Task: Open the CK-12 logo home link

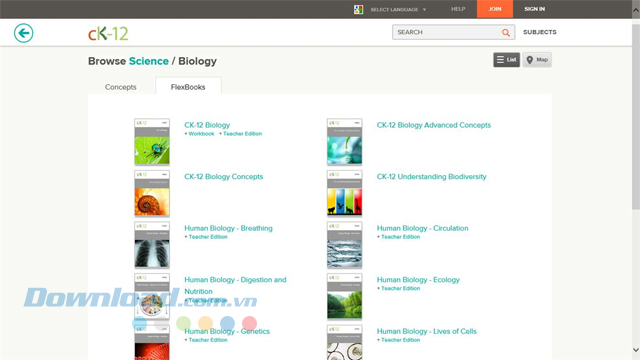Action: pyautogui.click(x=108, y=33)
